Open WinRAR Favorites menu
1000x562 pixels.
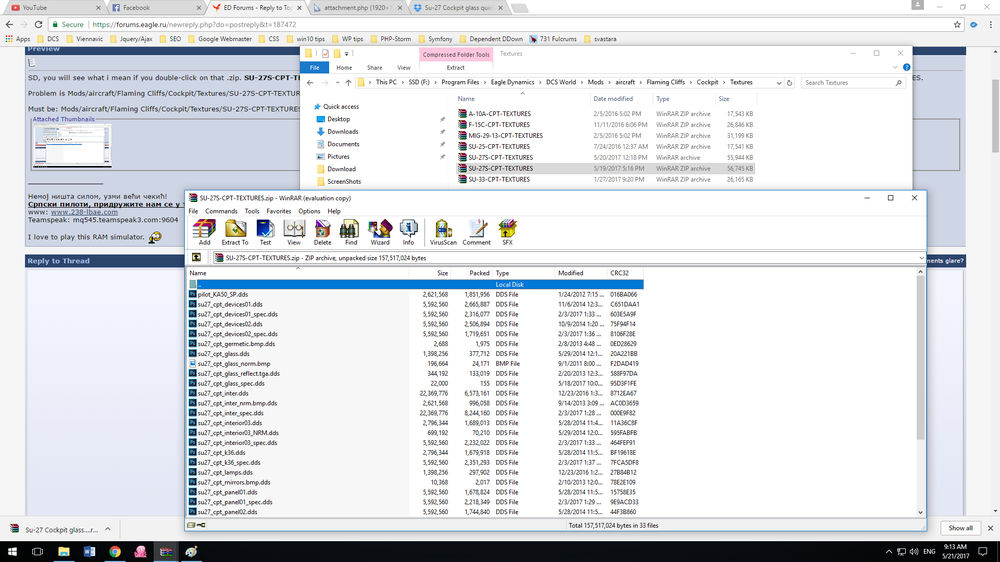pyautogui.click(x=279, y=211)
